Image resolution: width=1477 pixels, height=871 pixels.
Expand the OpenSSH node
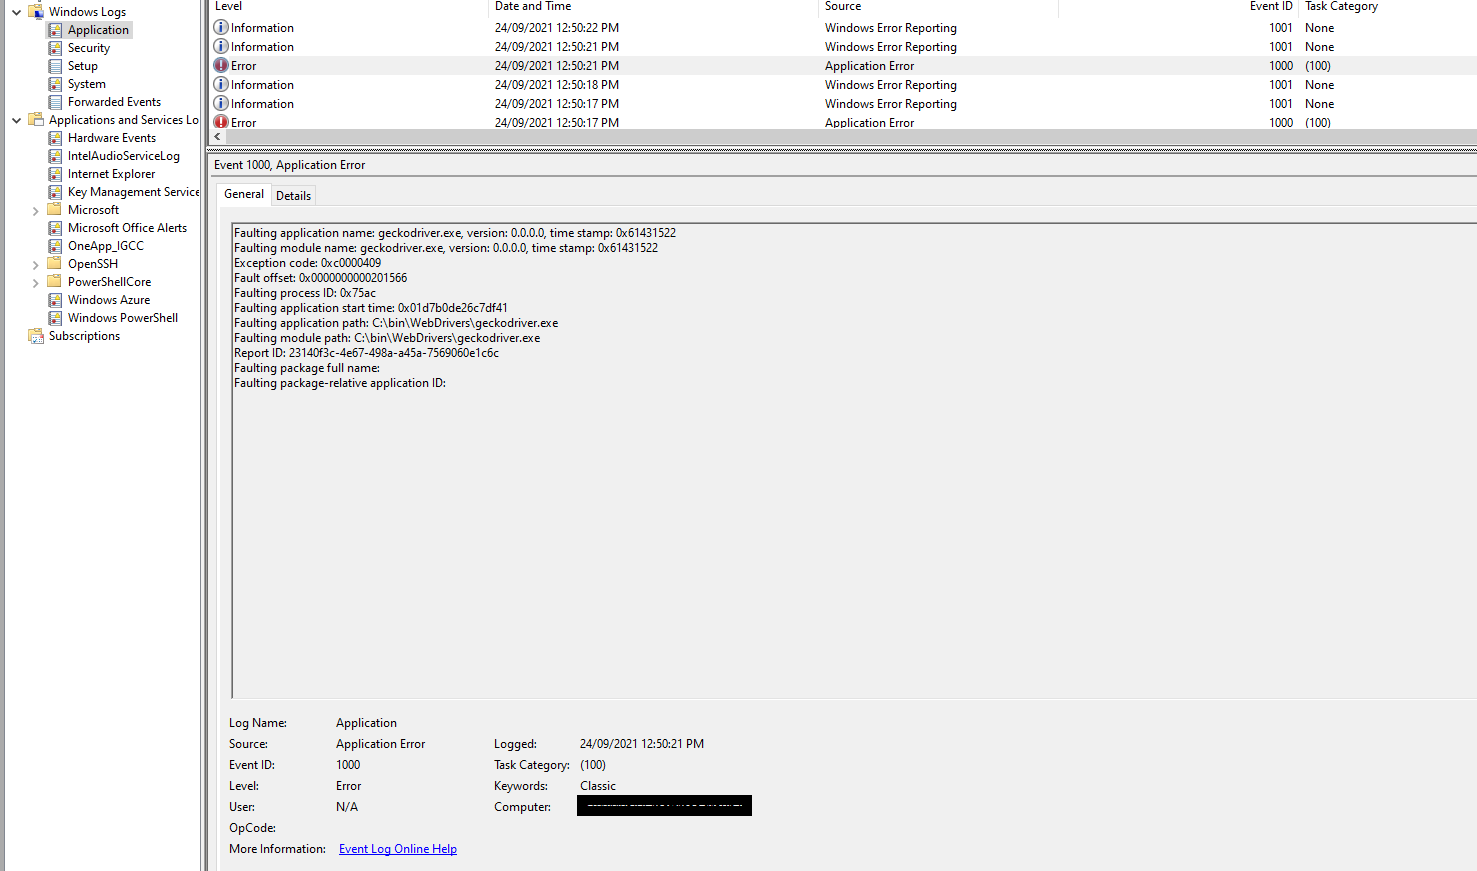point(38,263)
